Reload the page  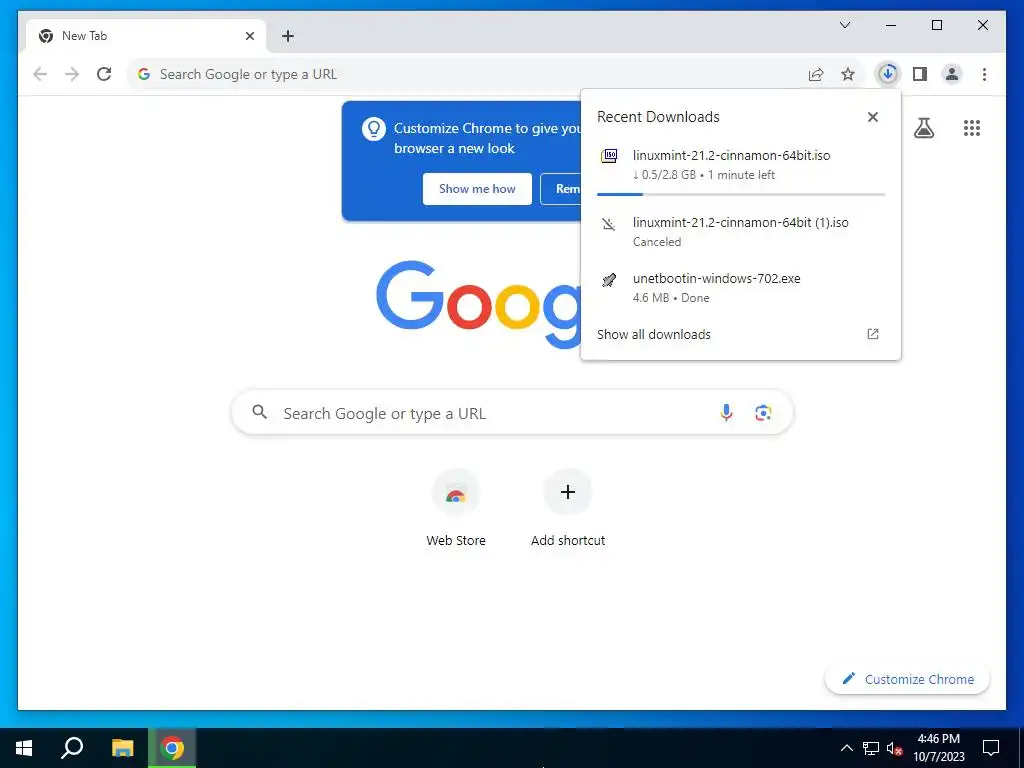(104, 74)
